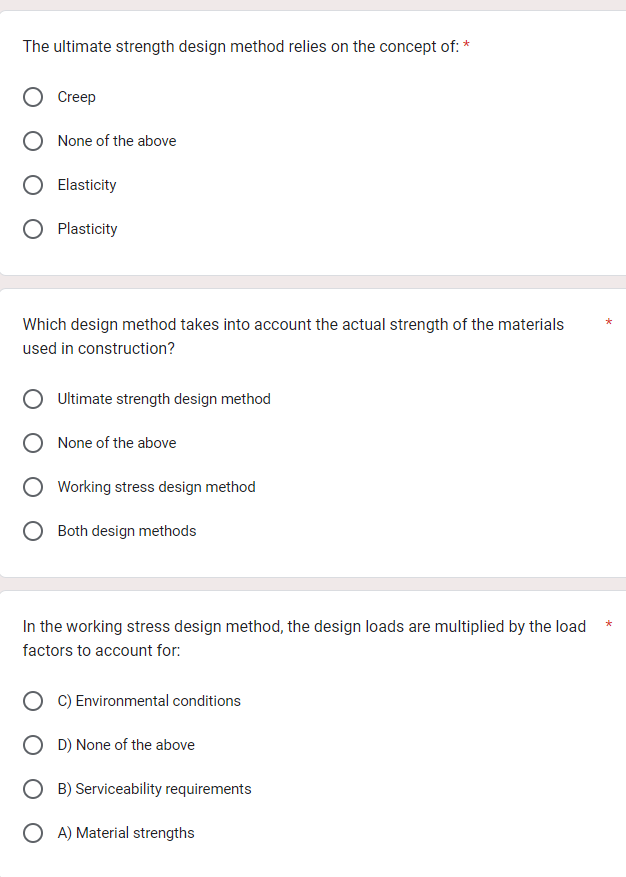The height and width of the screenshot is (877, 626).
Task: Click the second question's required asterisk
Action: [x=608, y=323]
